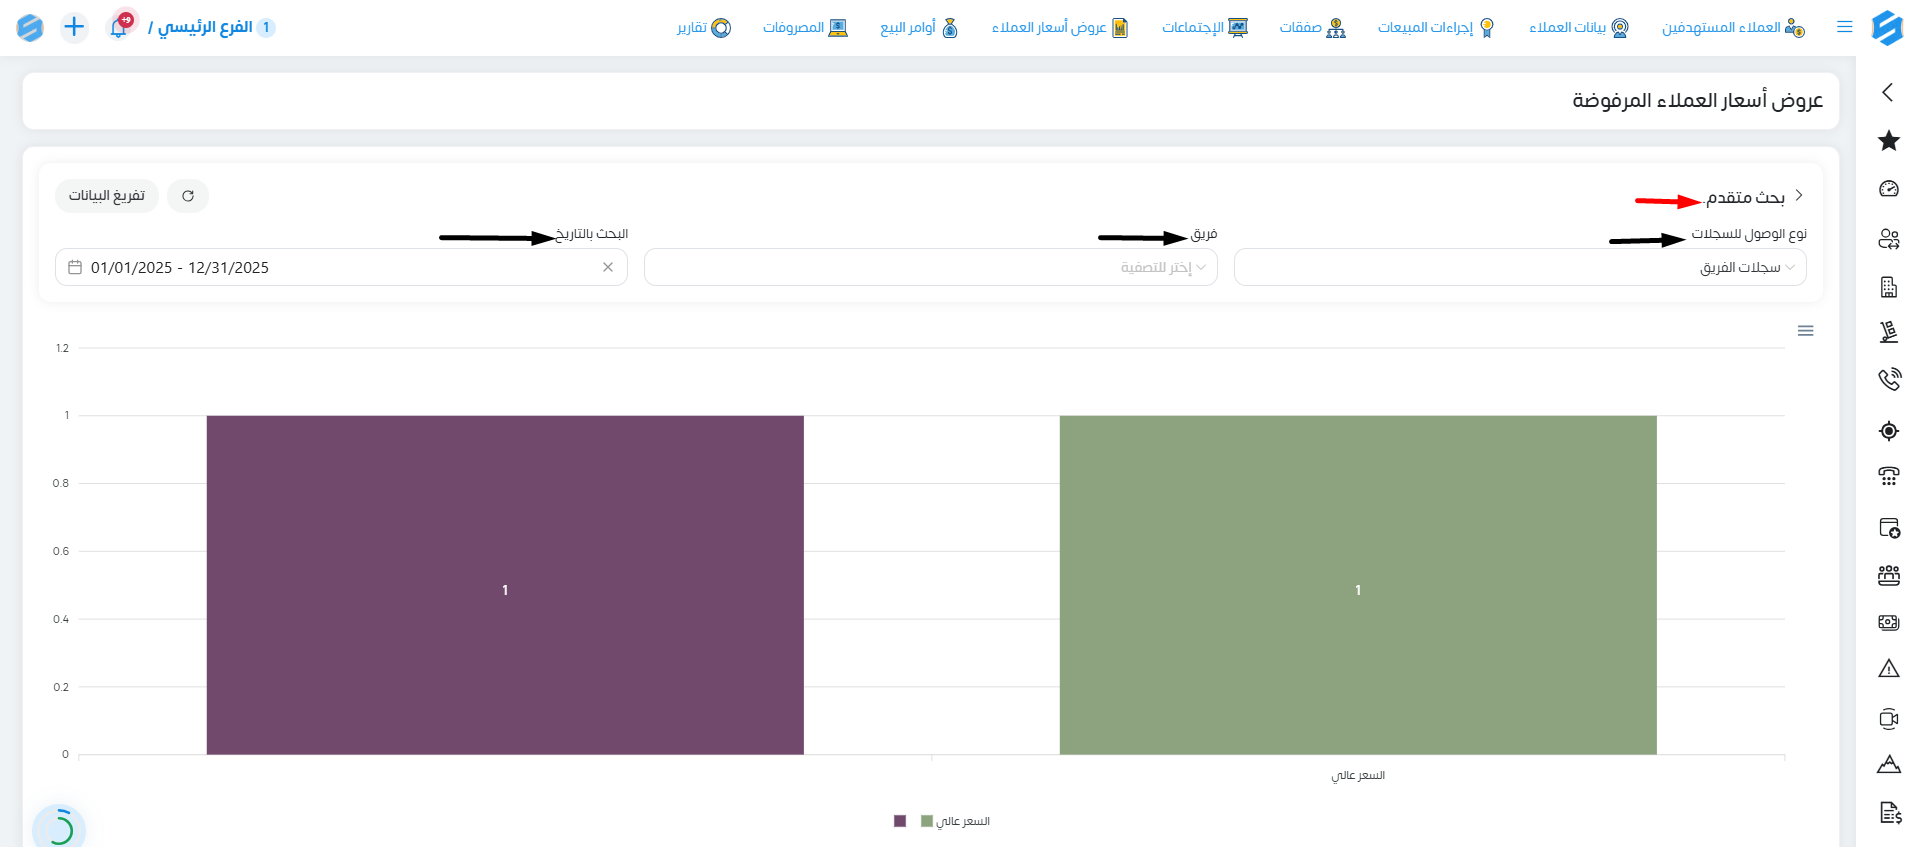The image size is (1919, 847).
Task: Open the dashboard gauge icon in sidebar
Action: pos(1888,189)
